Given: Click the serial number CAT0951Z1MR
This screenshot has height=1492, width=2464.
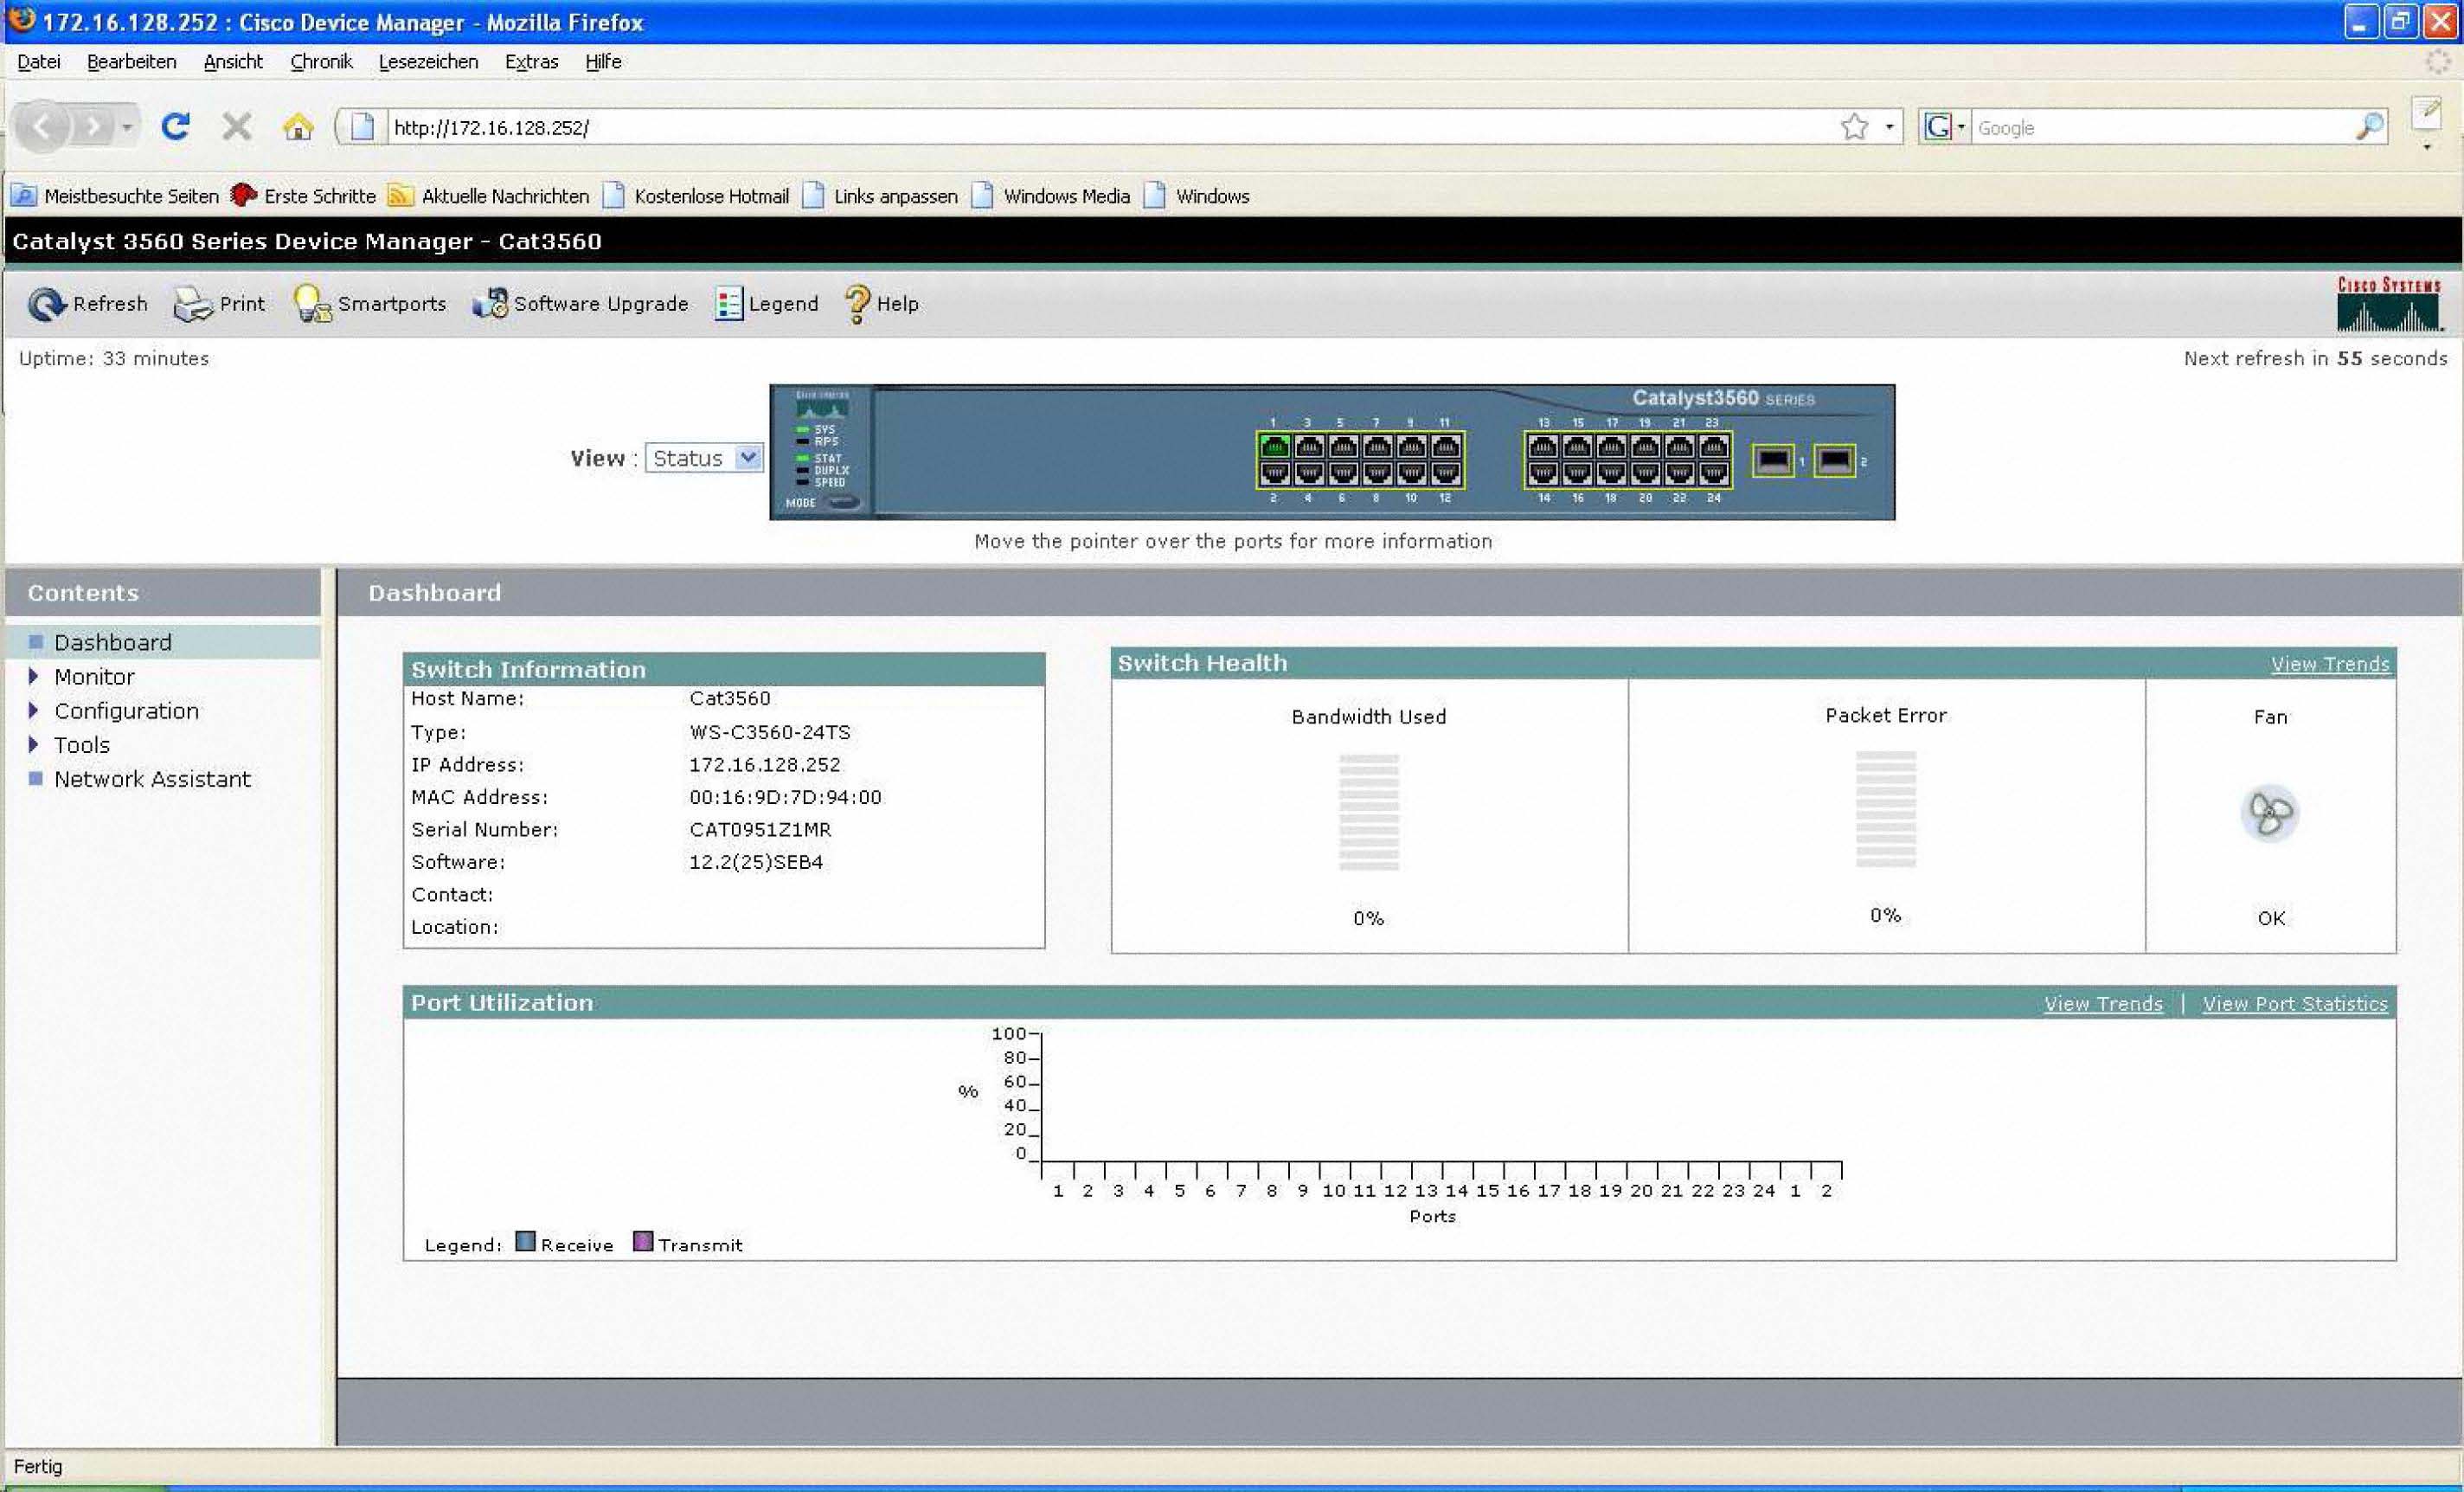Looking at the screenshot, I should click(760, 830).
